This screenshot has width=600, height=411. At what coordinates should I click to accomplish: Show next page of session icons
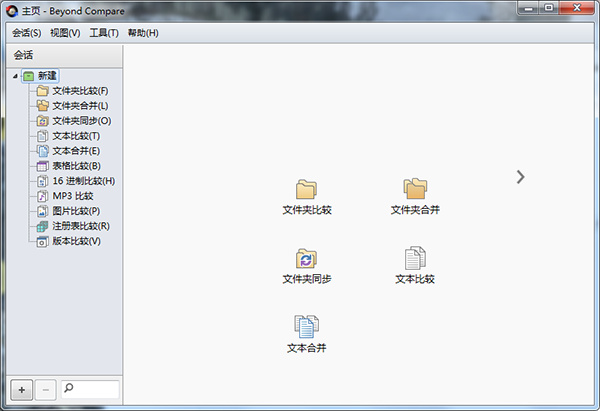coord(520,177)
